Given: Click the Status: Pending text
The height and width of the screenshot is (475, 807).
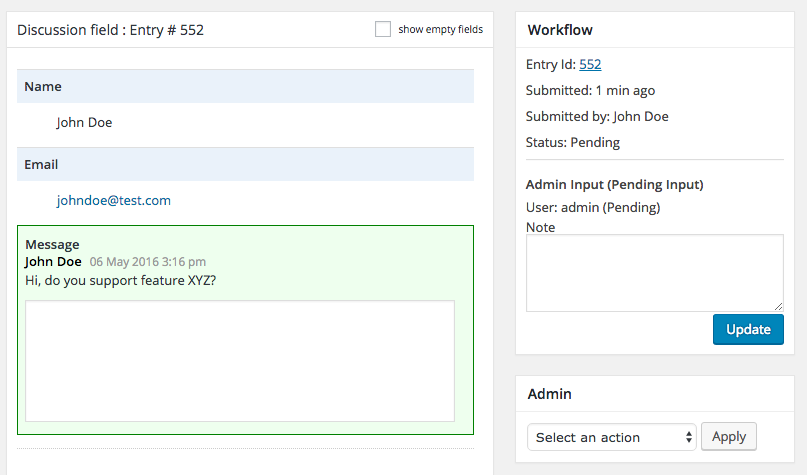Looking at the screenshot, I should (x=573, y=142).
